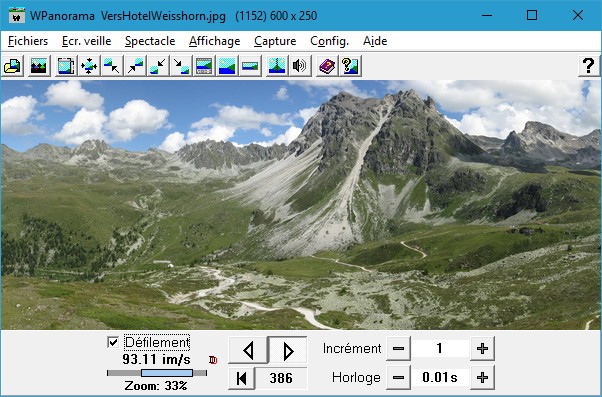602x397 pixels.
Task: Click the small red indicator beside speed
Action: [213, 360]
